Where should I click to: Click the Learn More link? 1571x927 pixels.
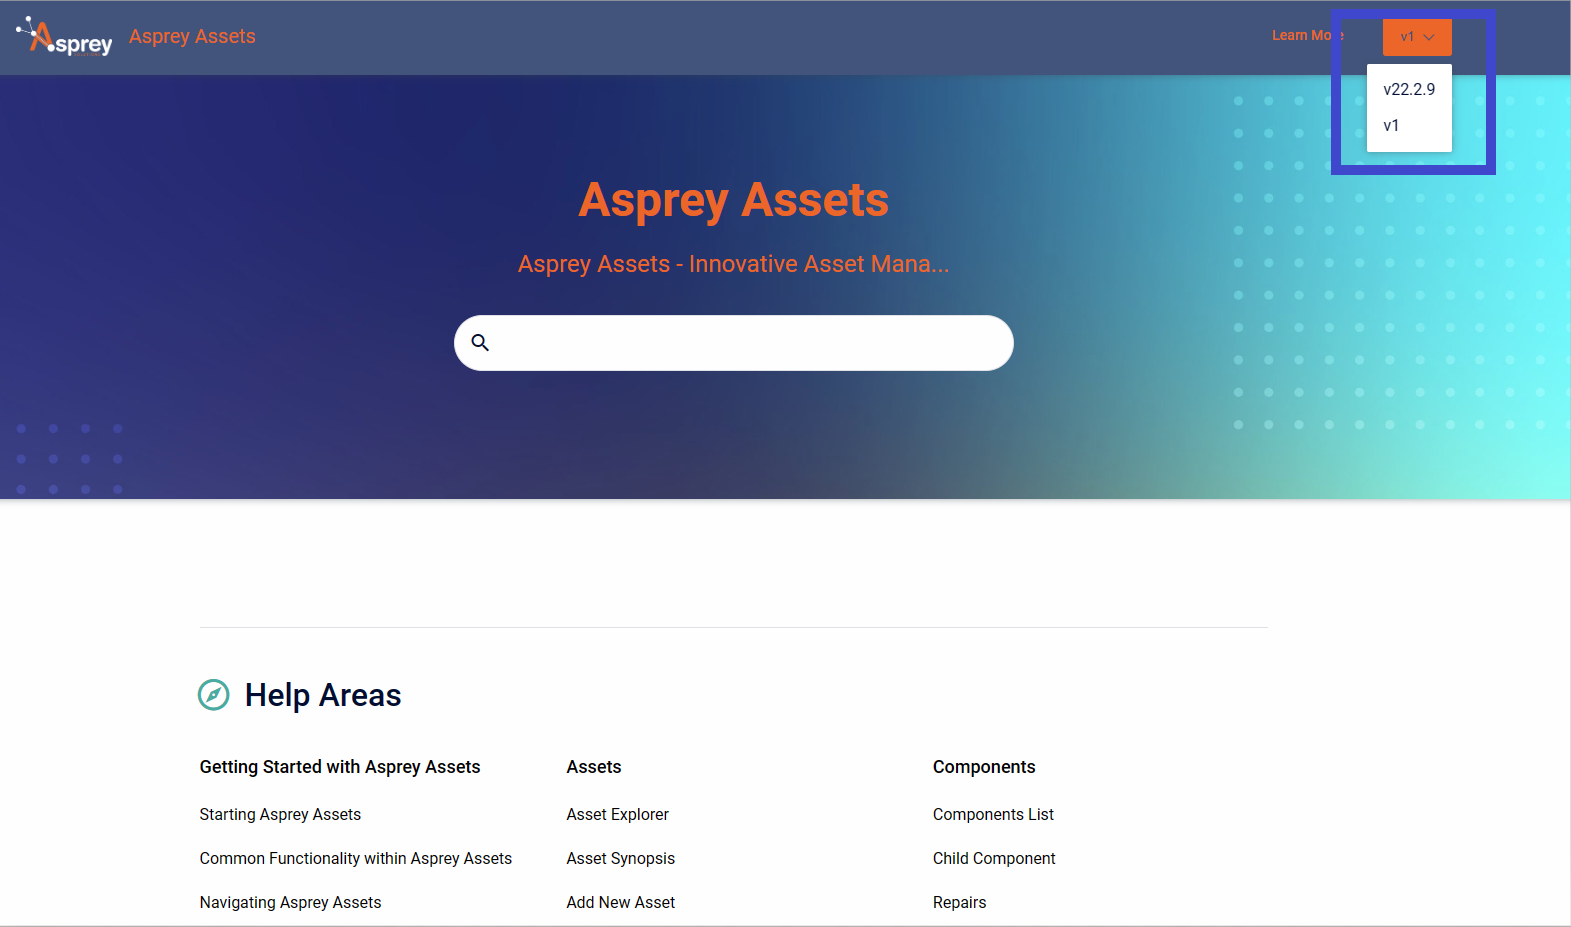tap(1304, 35)
